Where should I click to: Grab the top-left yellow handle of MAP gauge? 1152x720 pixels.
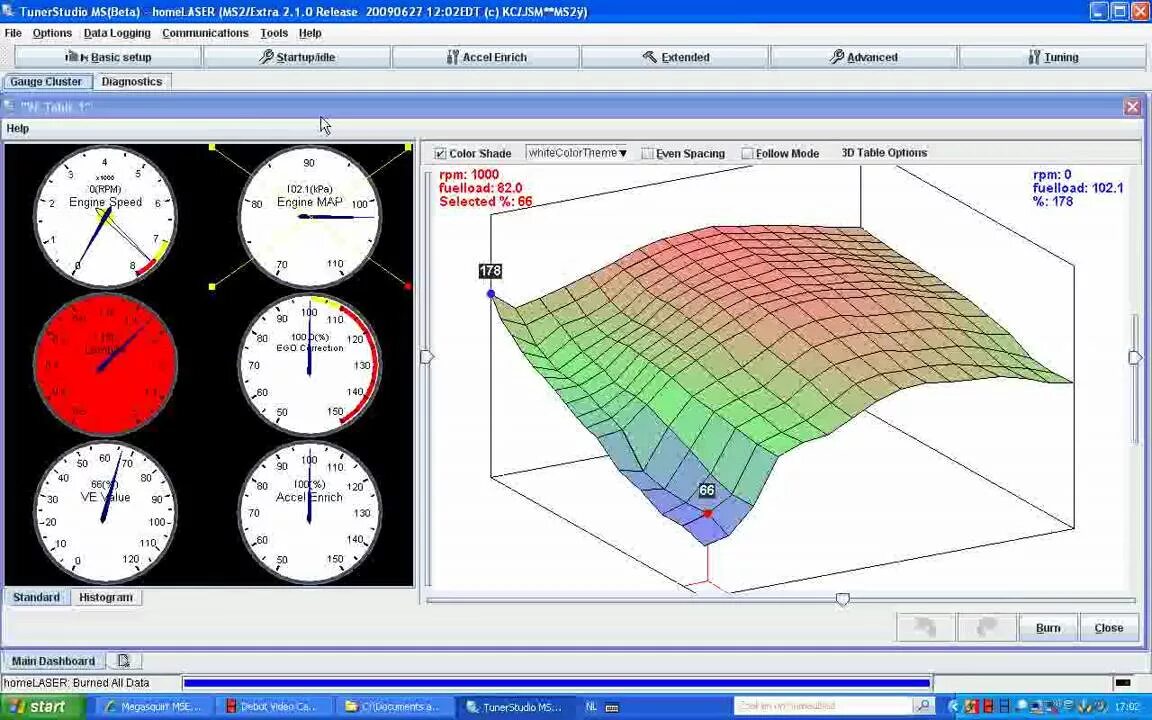pos(212,148)
